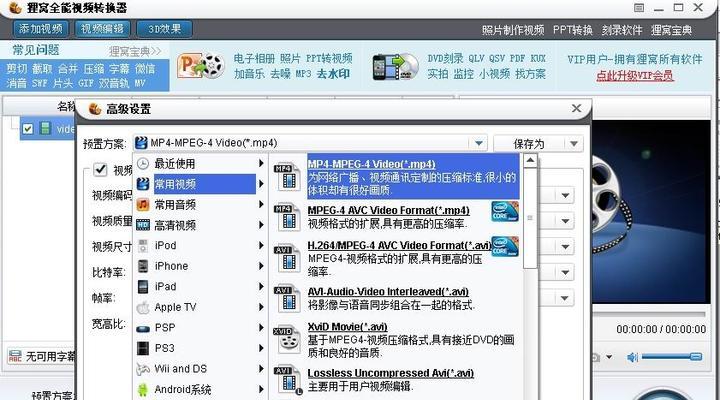Click the gamepad icon beside Wii and DS
Viewport: 720px width, 400px height.
point(143,369)
